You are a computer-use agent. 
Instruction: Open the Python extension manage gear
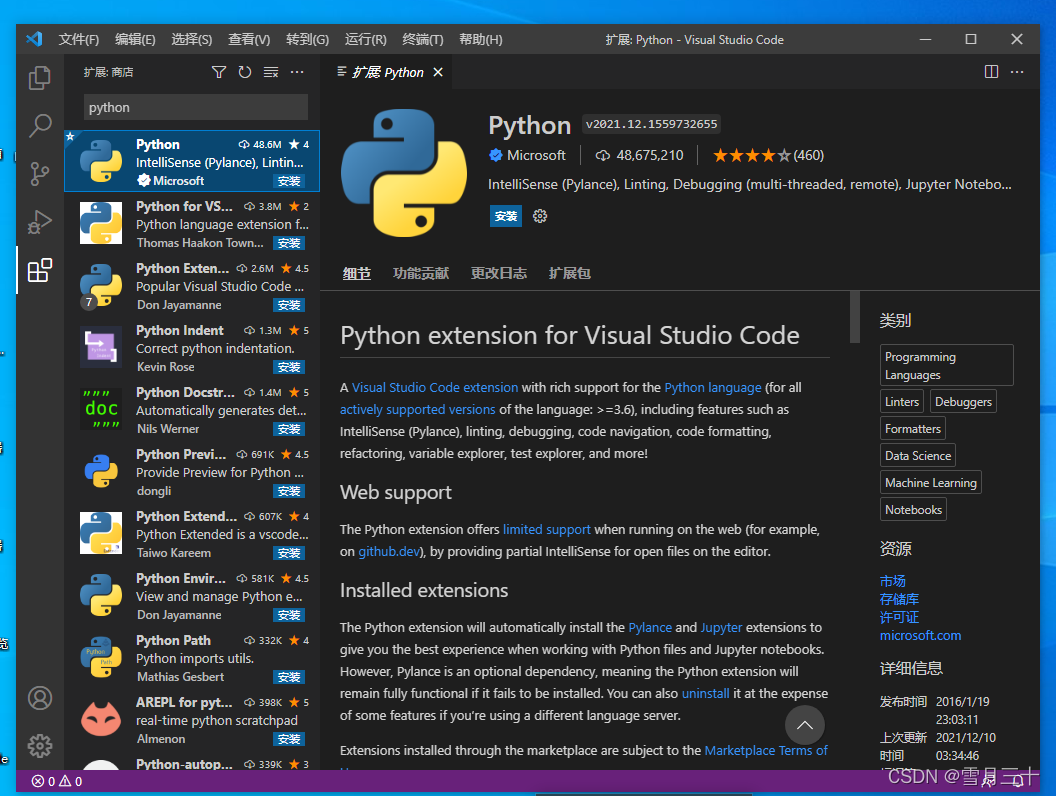(540, 216)
